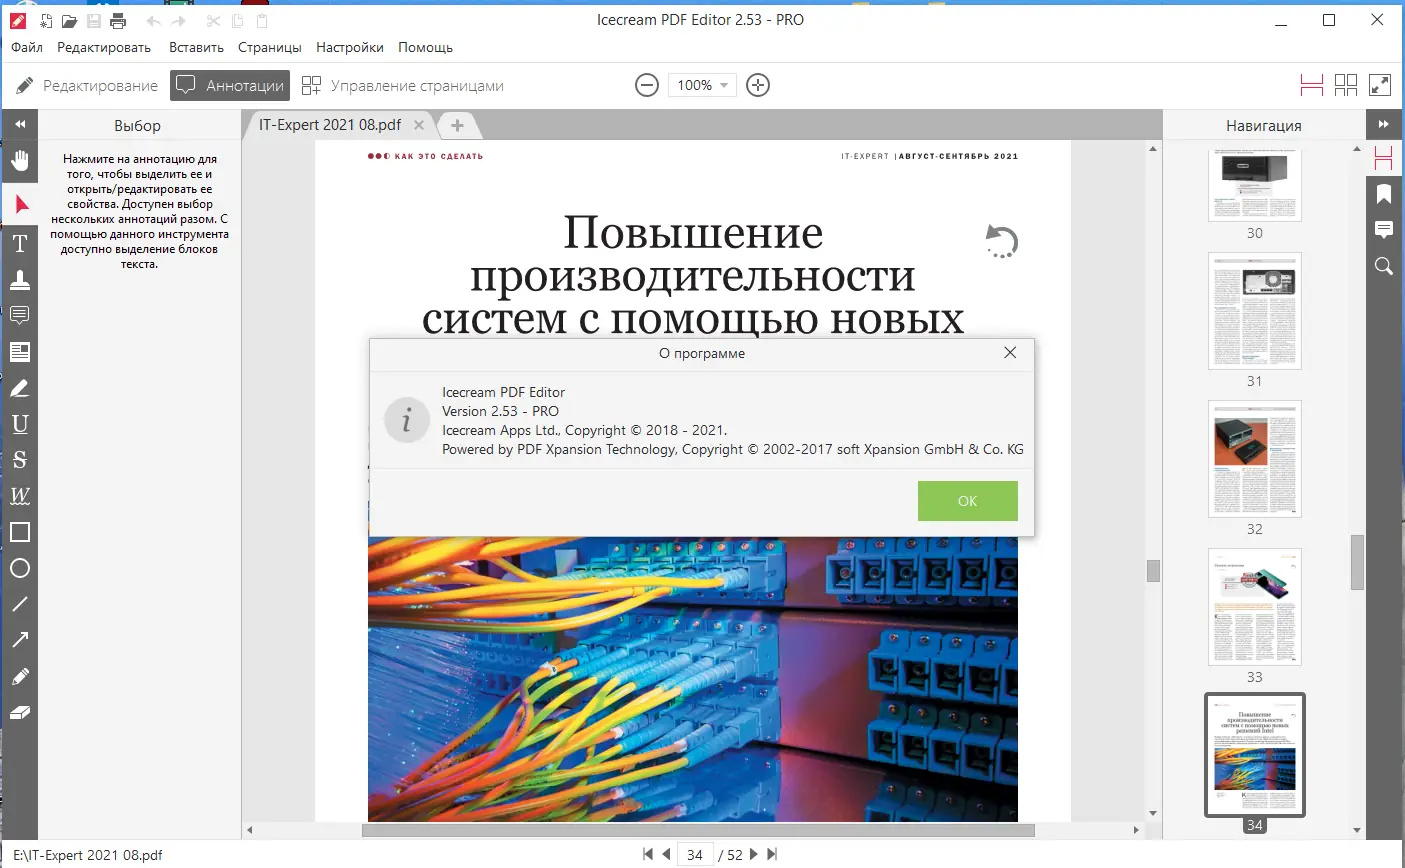Click OK in the О программе dialog
Screen dimensions: 1405x868
[968, 501]
